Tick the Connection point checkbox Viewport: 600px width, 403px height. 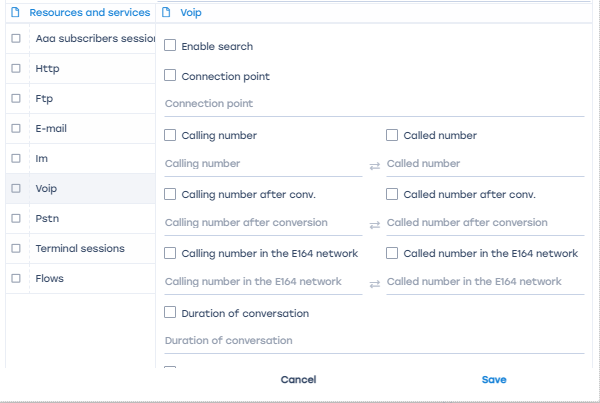pos(171,76)
